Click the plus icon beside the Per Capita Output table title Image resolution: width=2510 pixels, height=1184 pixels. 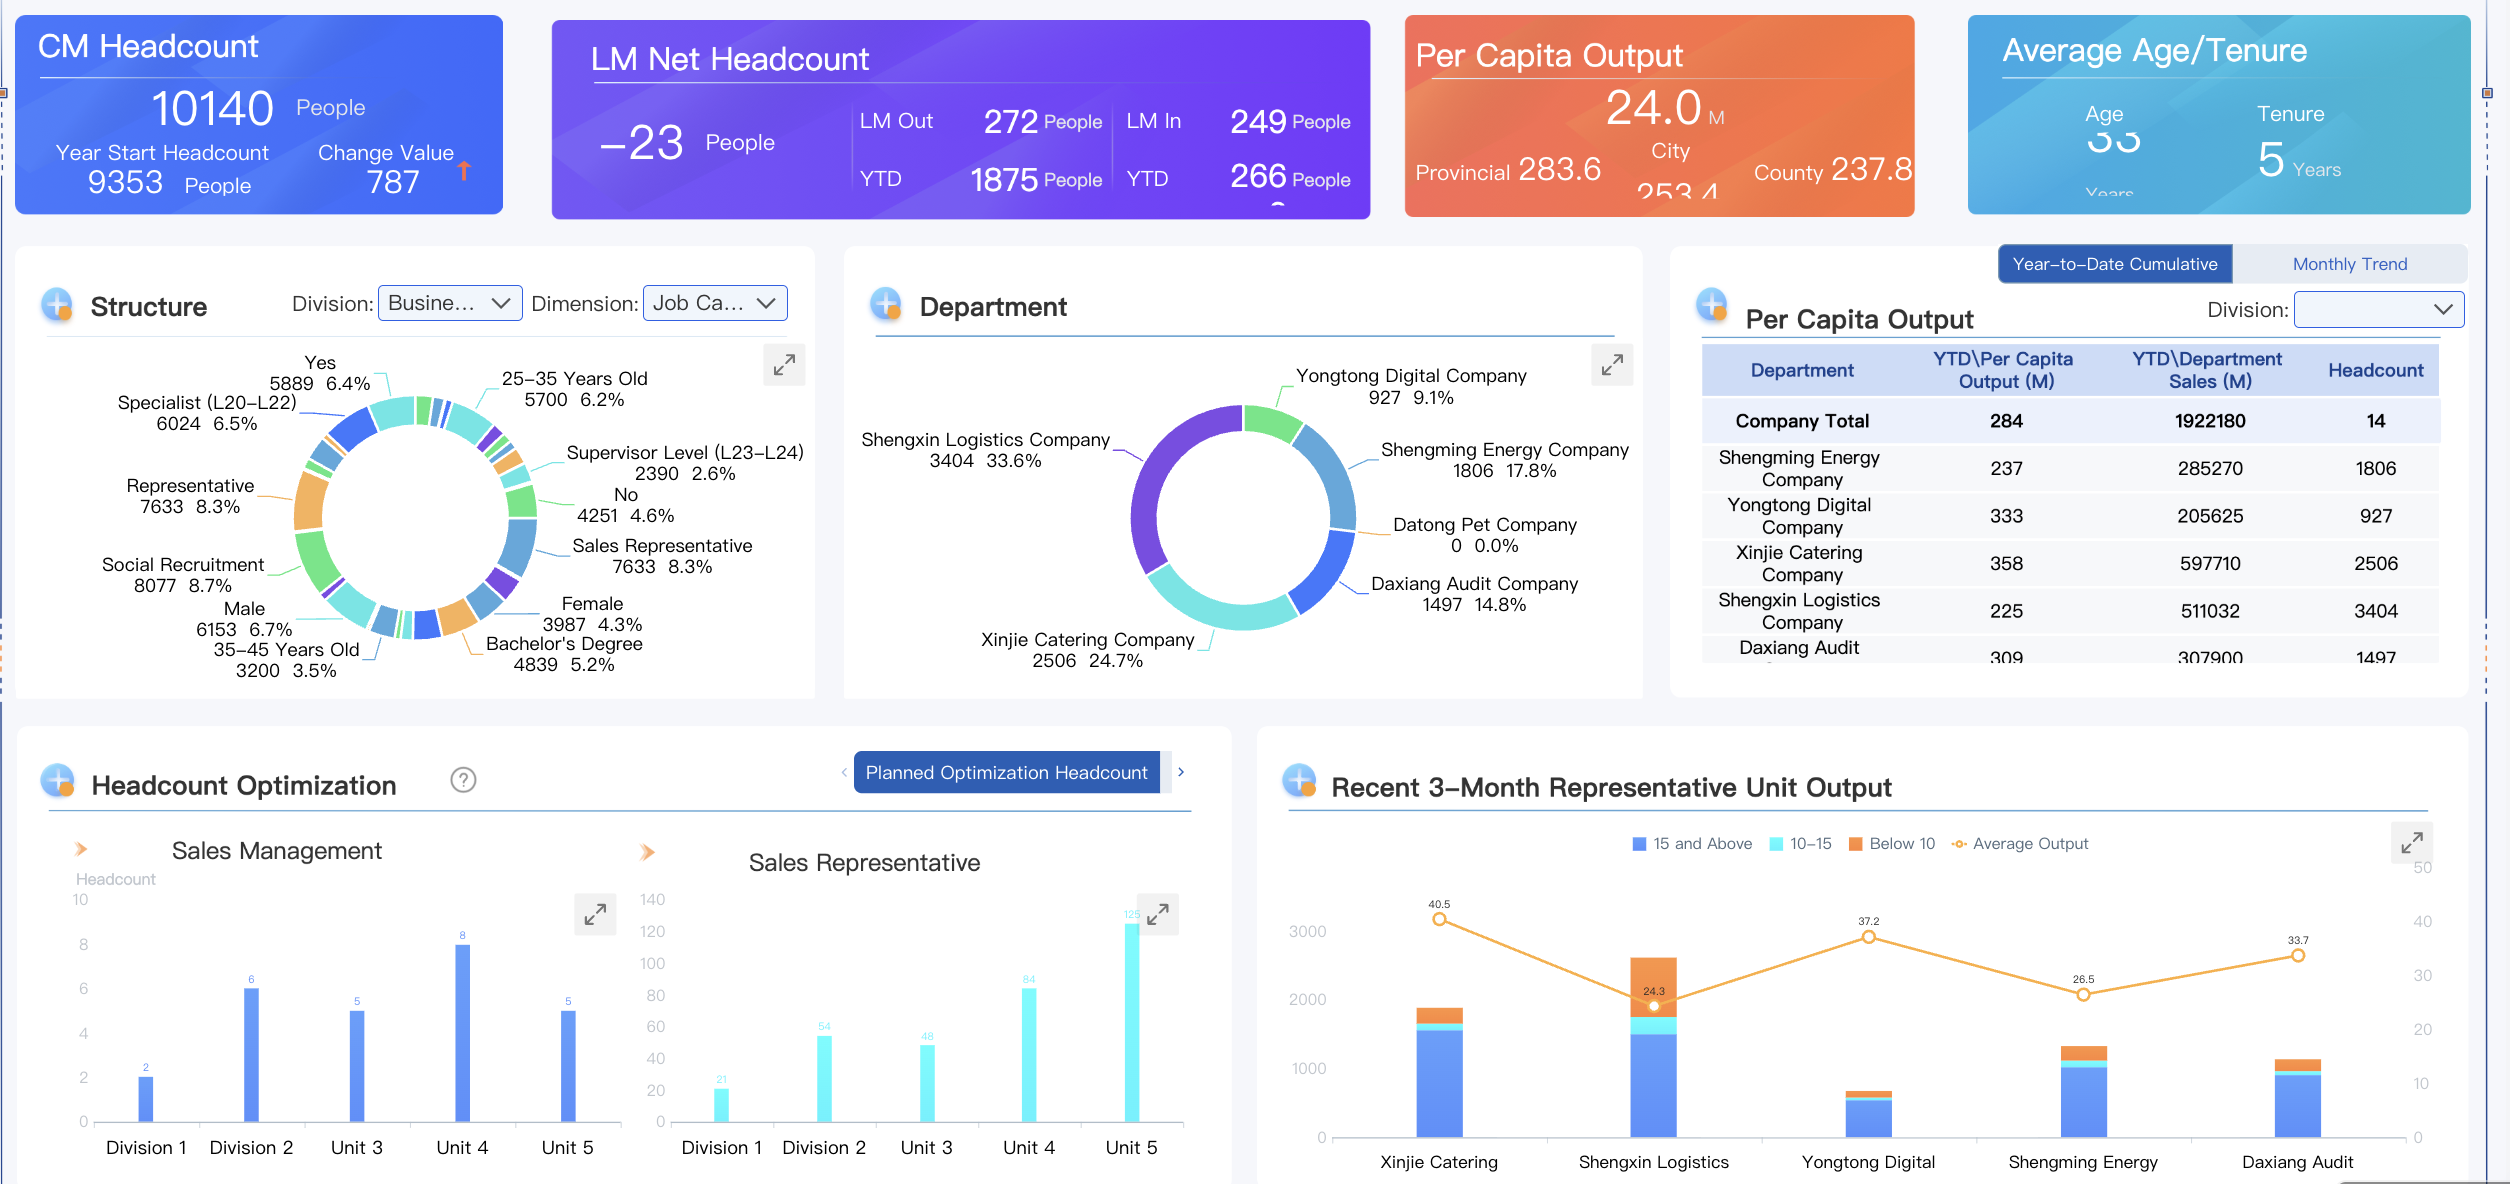click(1712, 305)
